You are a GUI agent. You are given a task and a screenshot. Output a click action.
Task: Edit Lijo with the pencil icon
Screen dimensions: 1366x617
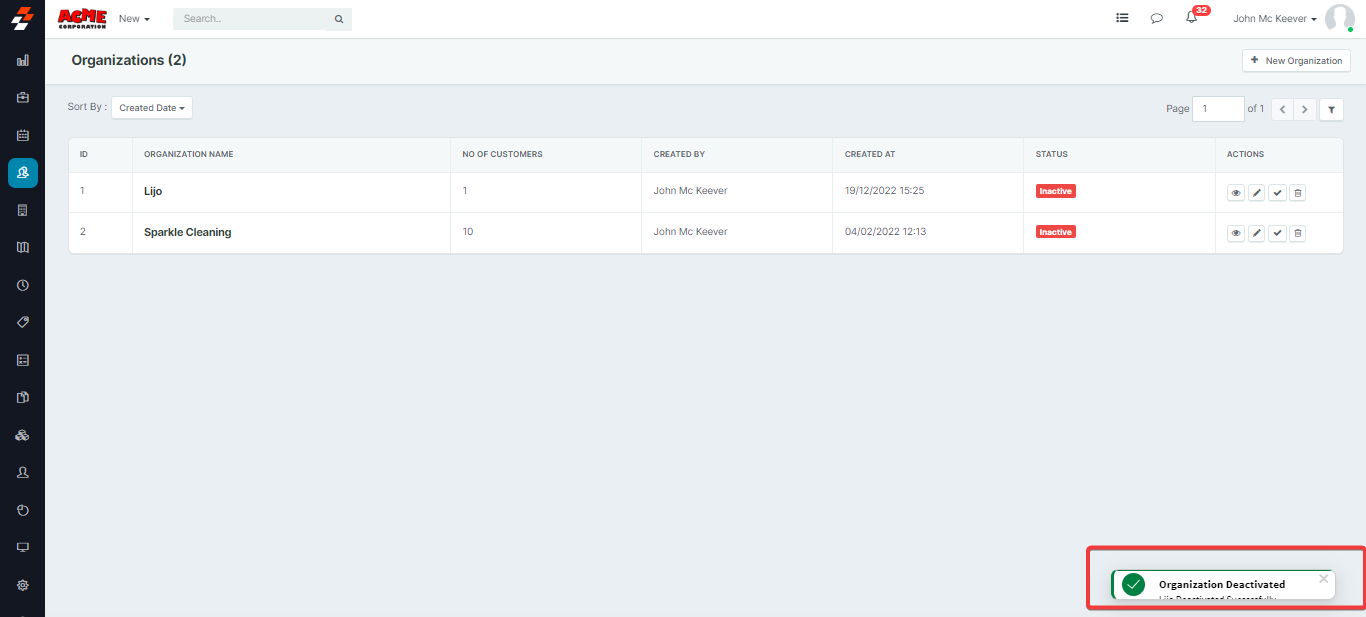click(x=1256, y=193)
